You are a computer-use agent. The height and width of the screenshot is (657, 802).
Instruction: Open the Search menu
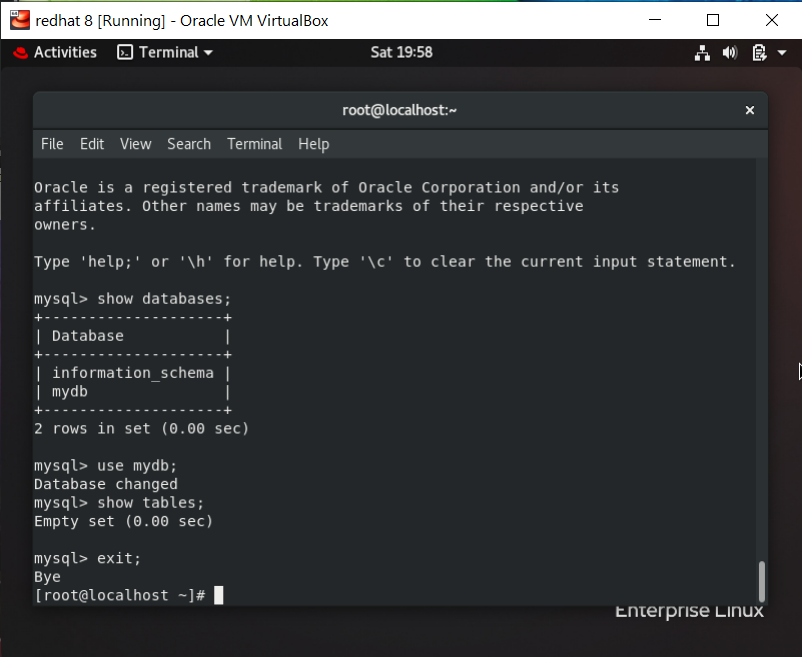(x=189, y=144)
